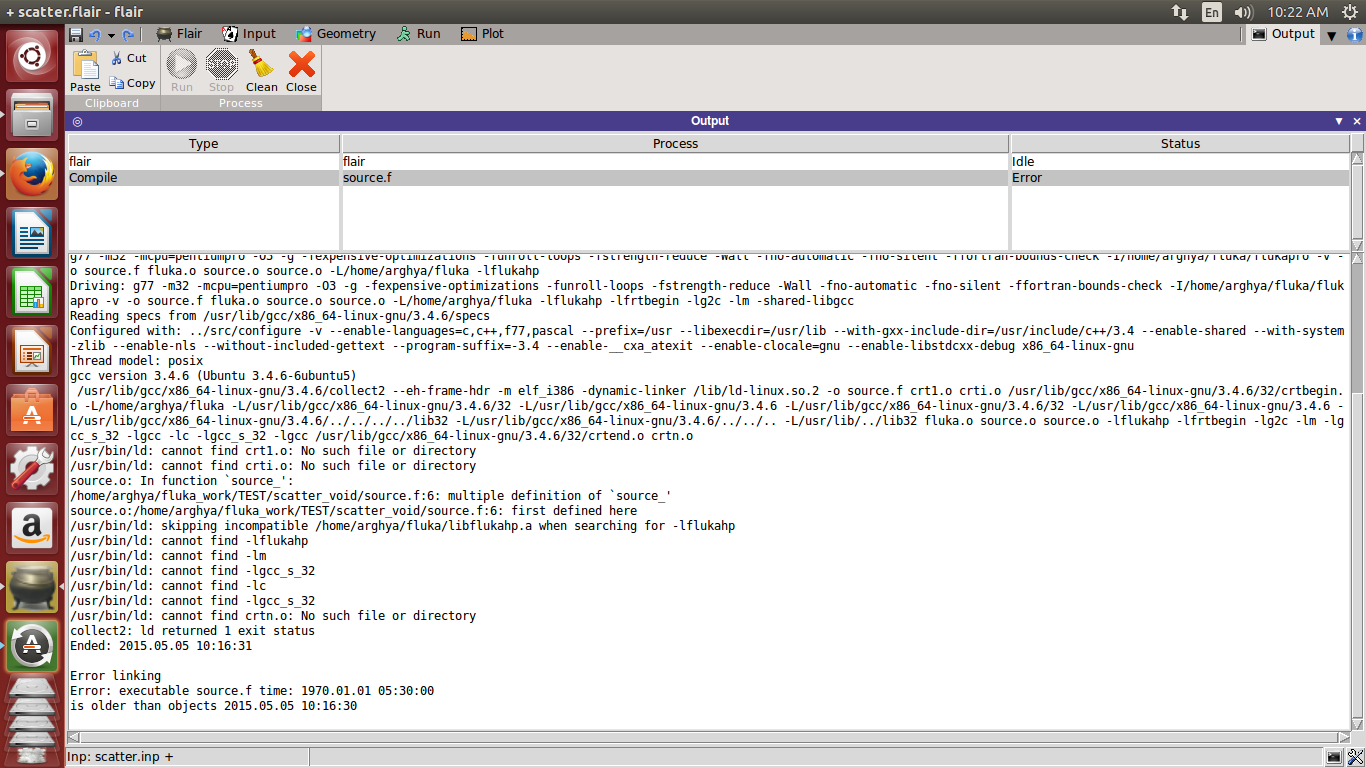Close the Output panel with the X
Screen dimensions: 1366x768
1357,121
